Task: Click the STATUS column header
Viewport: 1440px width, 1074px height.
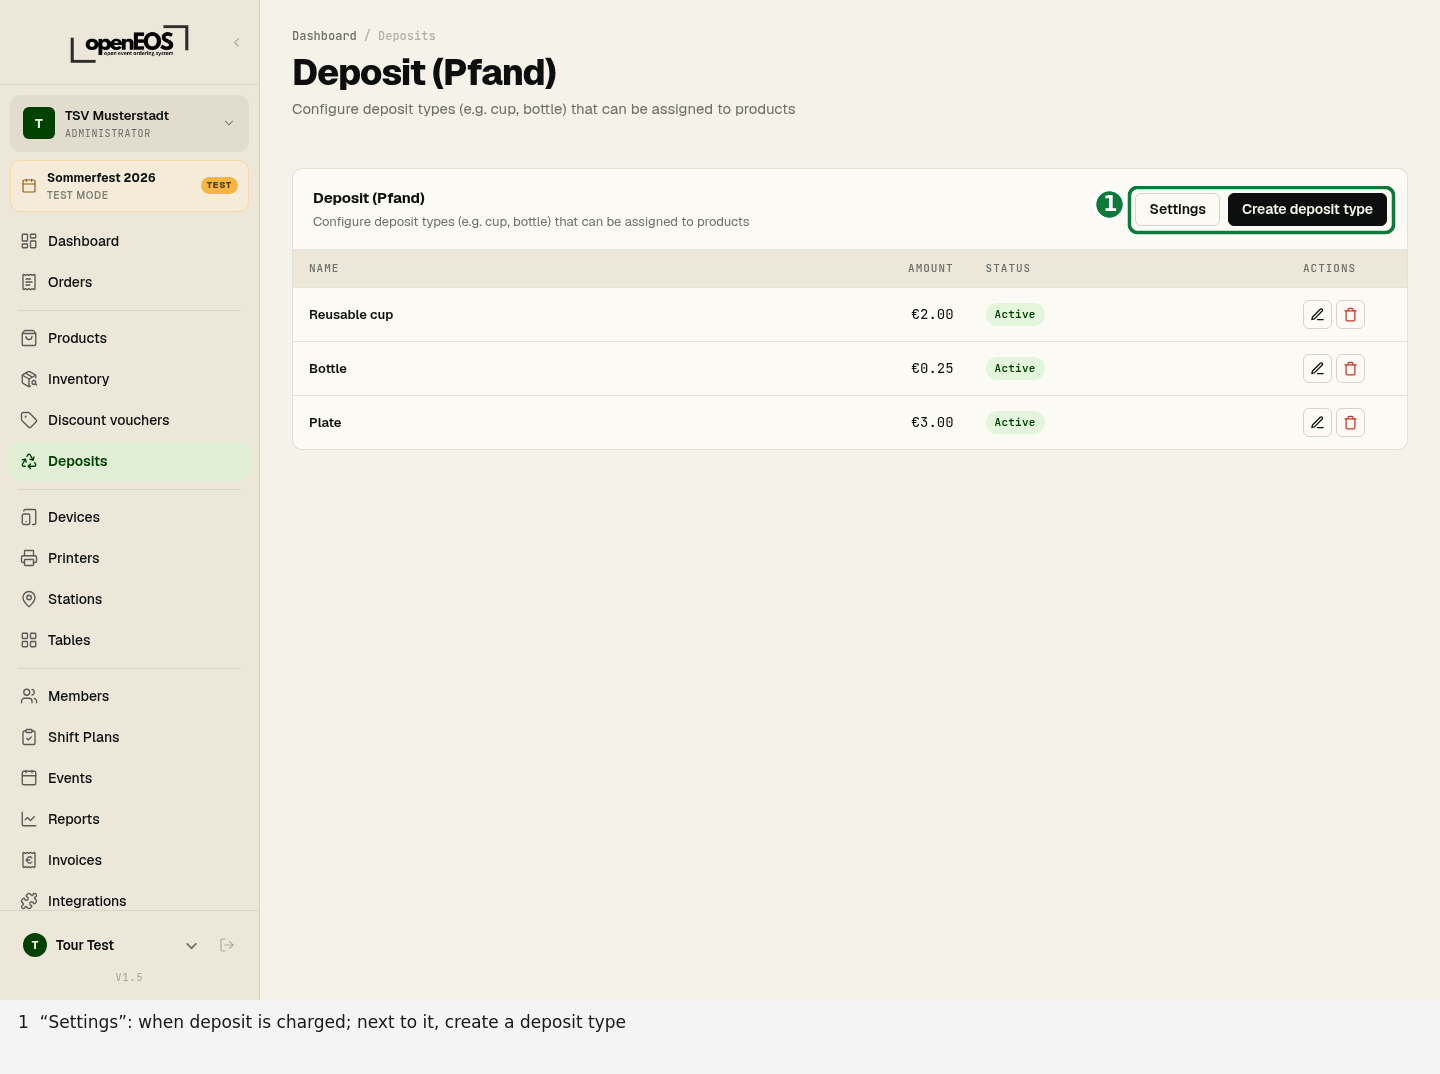Action: [x=1008, y=269]
